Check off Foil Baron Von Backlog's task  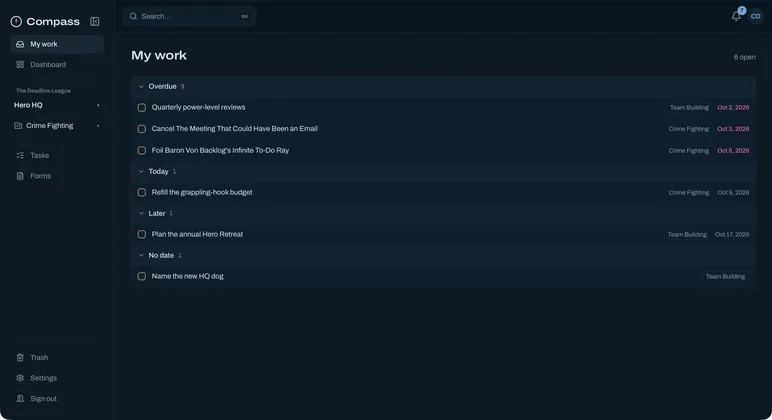pyautogui.click(x=142, y=150)
